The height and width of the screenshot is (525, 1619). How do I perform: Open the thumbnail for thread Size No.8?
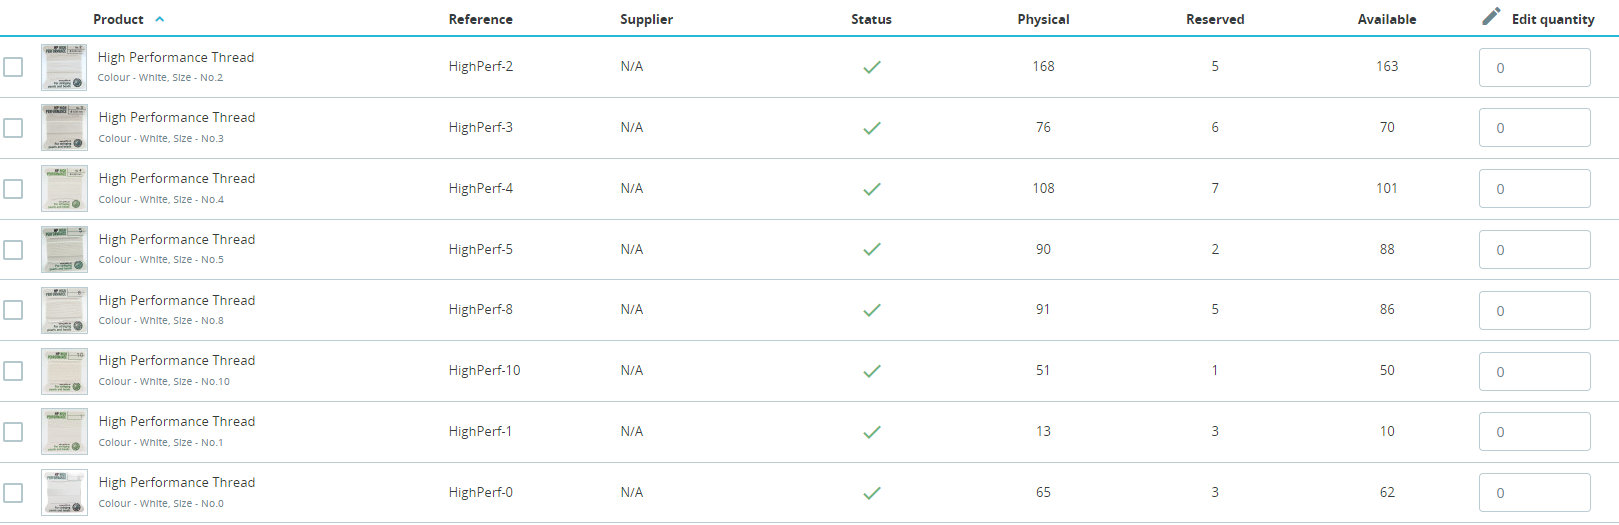pos(64,310)
